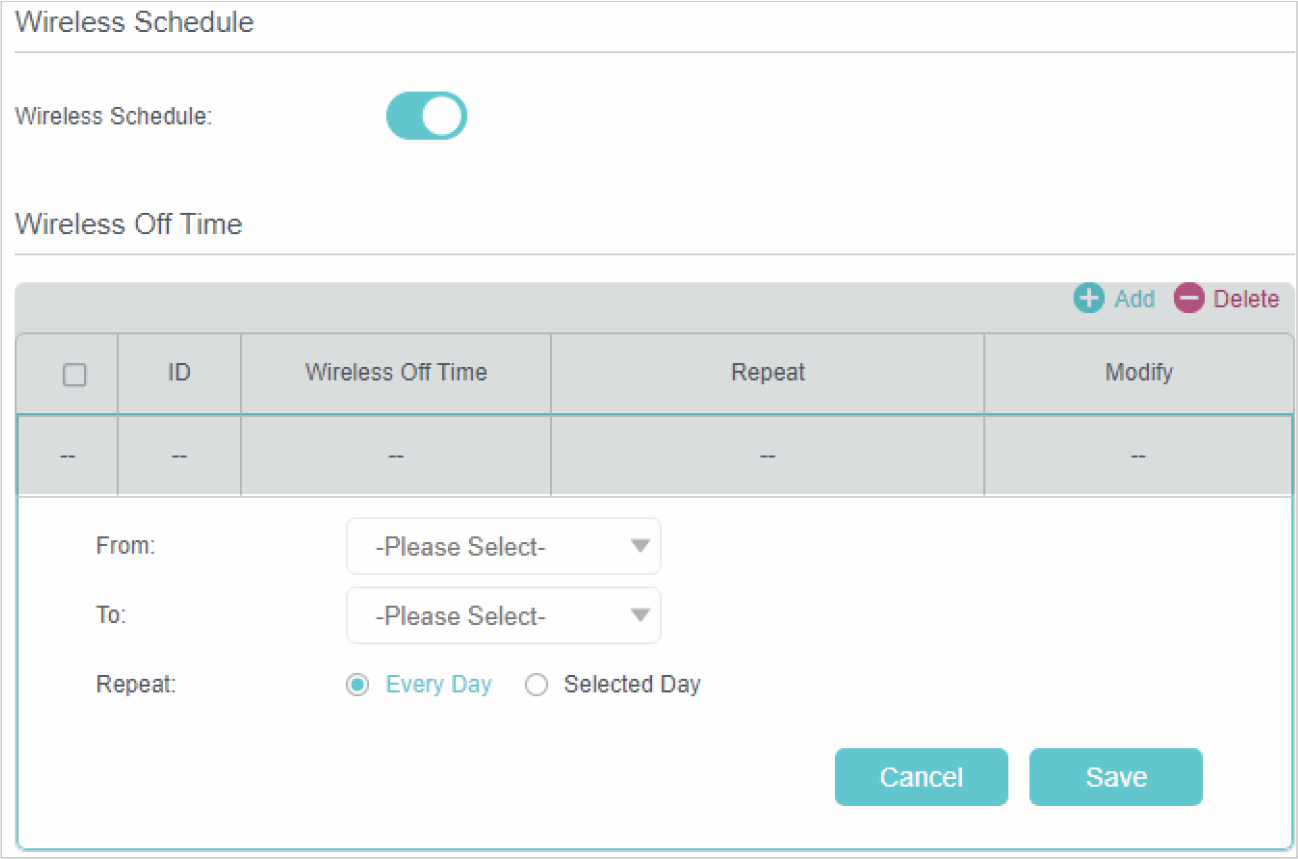Click the Modify column header
This screenshot has height=859, width=1298.
[1138, 373]
